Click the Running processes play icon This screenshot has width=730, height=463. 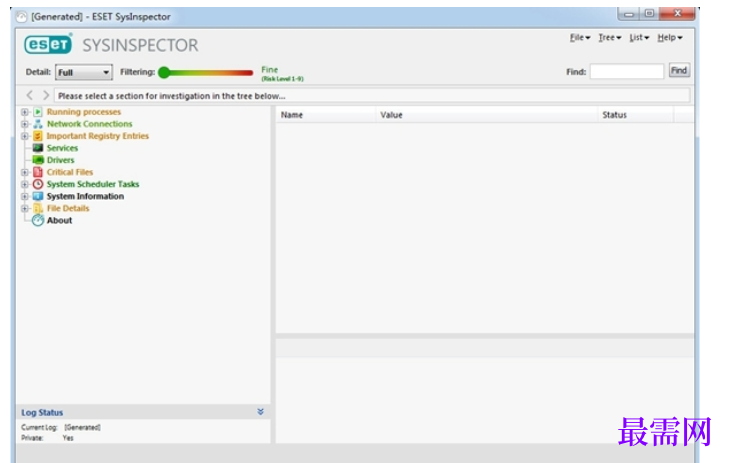point(38,112)
